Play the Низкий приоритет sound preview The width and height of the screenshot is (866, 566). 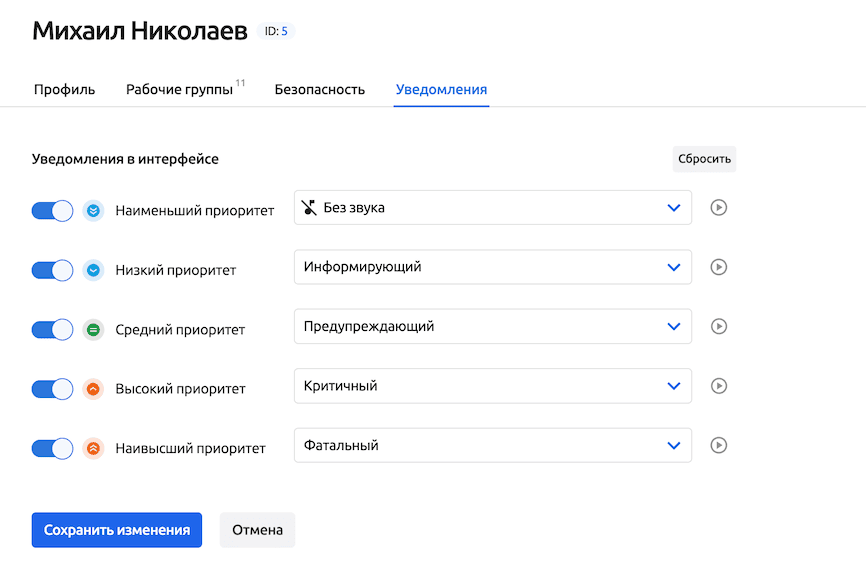pos(718,267)
